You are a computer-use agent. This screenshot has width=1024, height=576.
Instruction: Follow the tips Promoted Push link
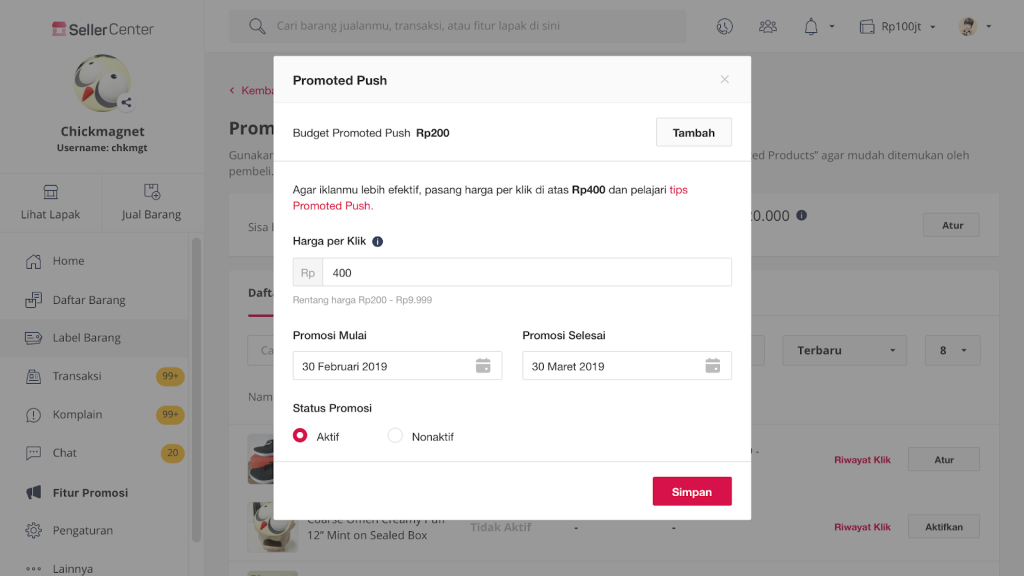coord(490,197)
